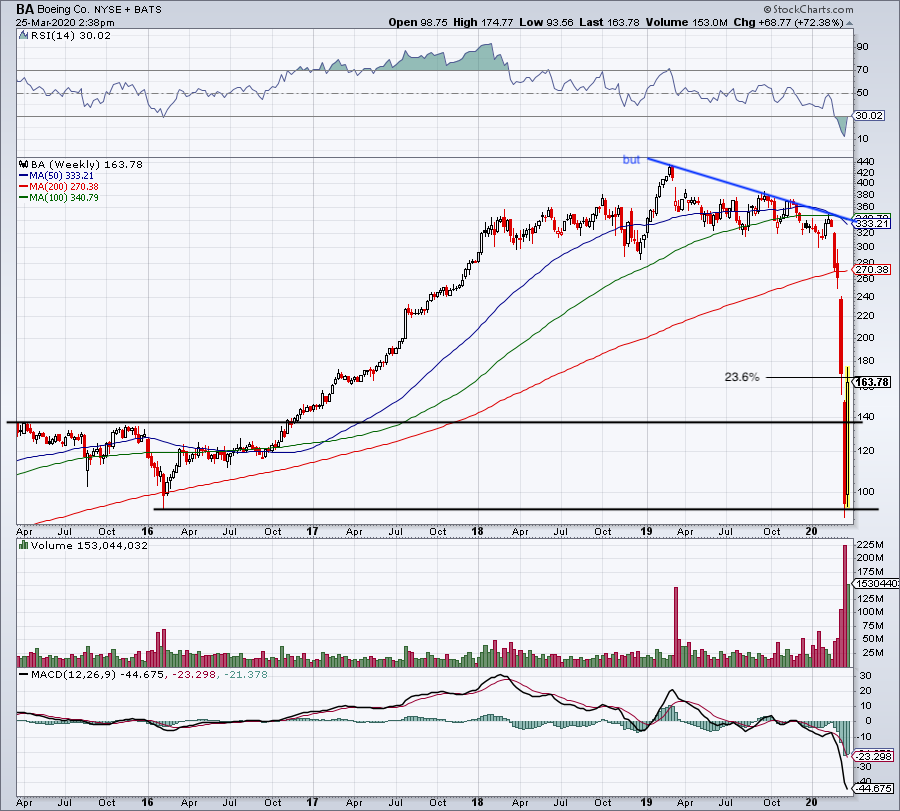Click the MA(200) 270.38 legend label

pos(64,187)
